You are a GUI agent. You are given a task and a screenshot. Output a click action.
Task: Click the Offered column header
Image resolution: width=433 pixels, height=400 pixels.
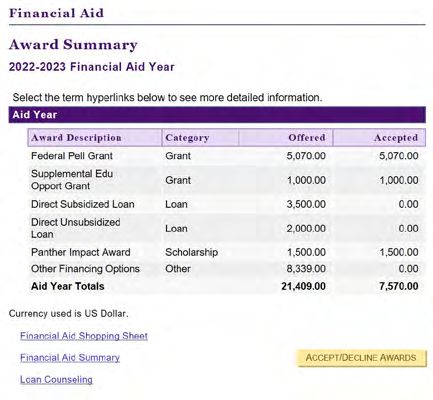286,138
